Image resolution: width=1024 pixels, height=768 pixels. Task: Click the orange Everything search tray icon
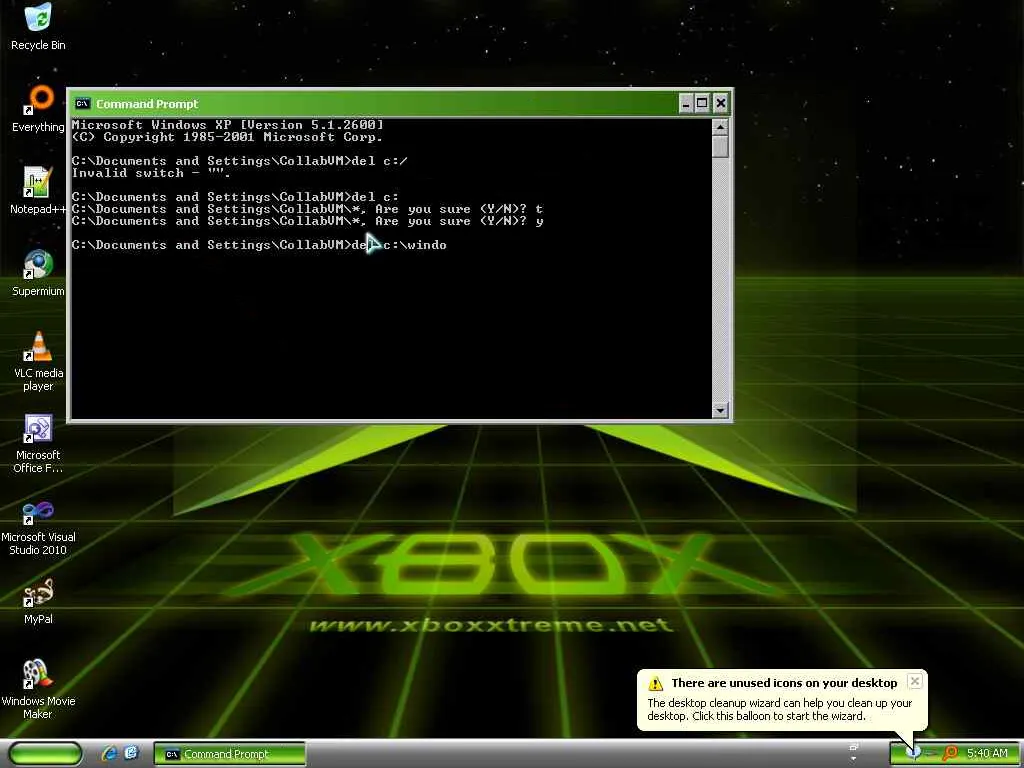point(951,753)
